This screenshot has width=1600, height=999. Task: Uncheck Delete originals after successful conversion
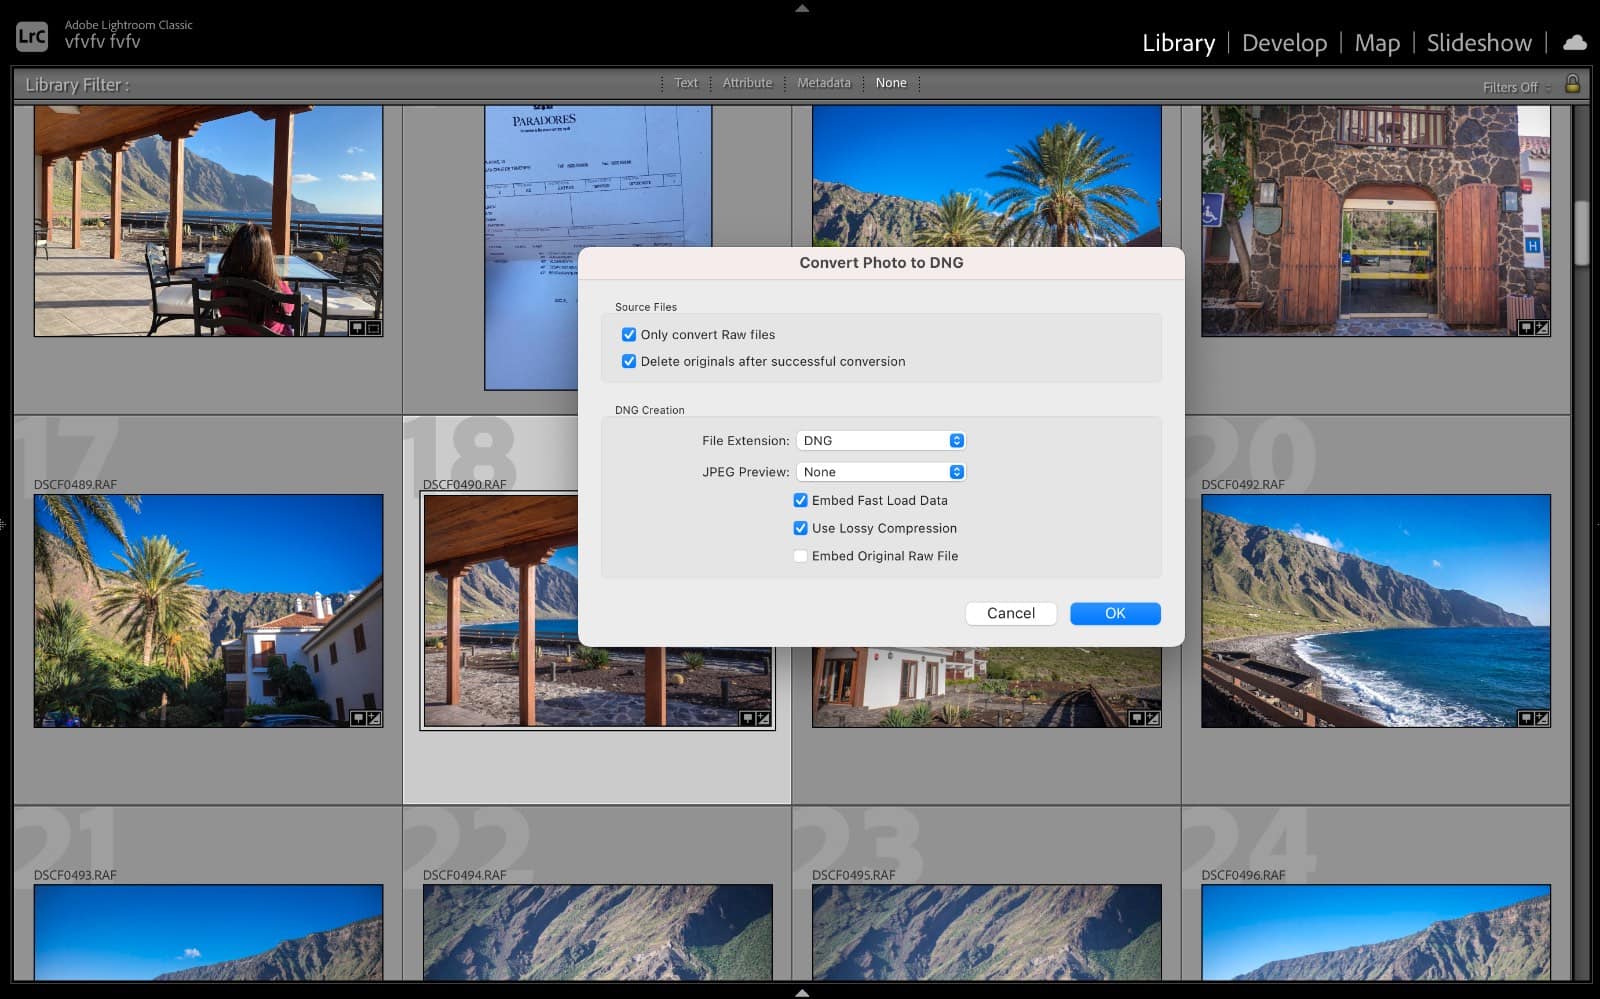click(x=629, y=362)
